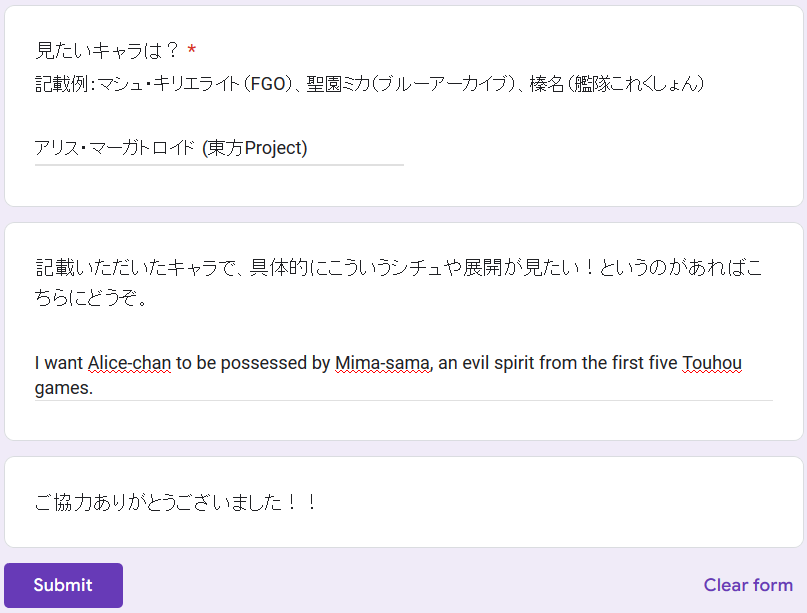The width and height of the screenshot is (807, 613).
Task: Click the red required asterisk
Action: pos(191,50)
